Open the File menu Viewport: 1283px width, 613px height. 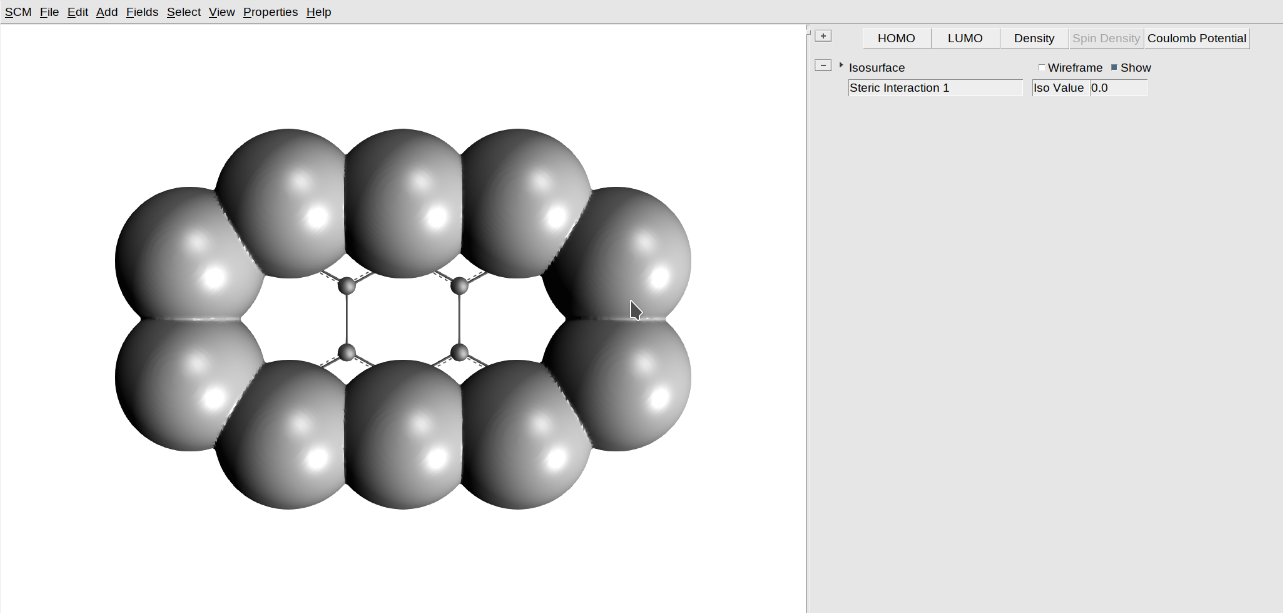pyautogui.click(x=48, y=11)
